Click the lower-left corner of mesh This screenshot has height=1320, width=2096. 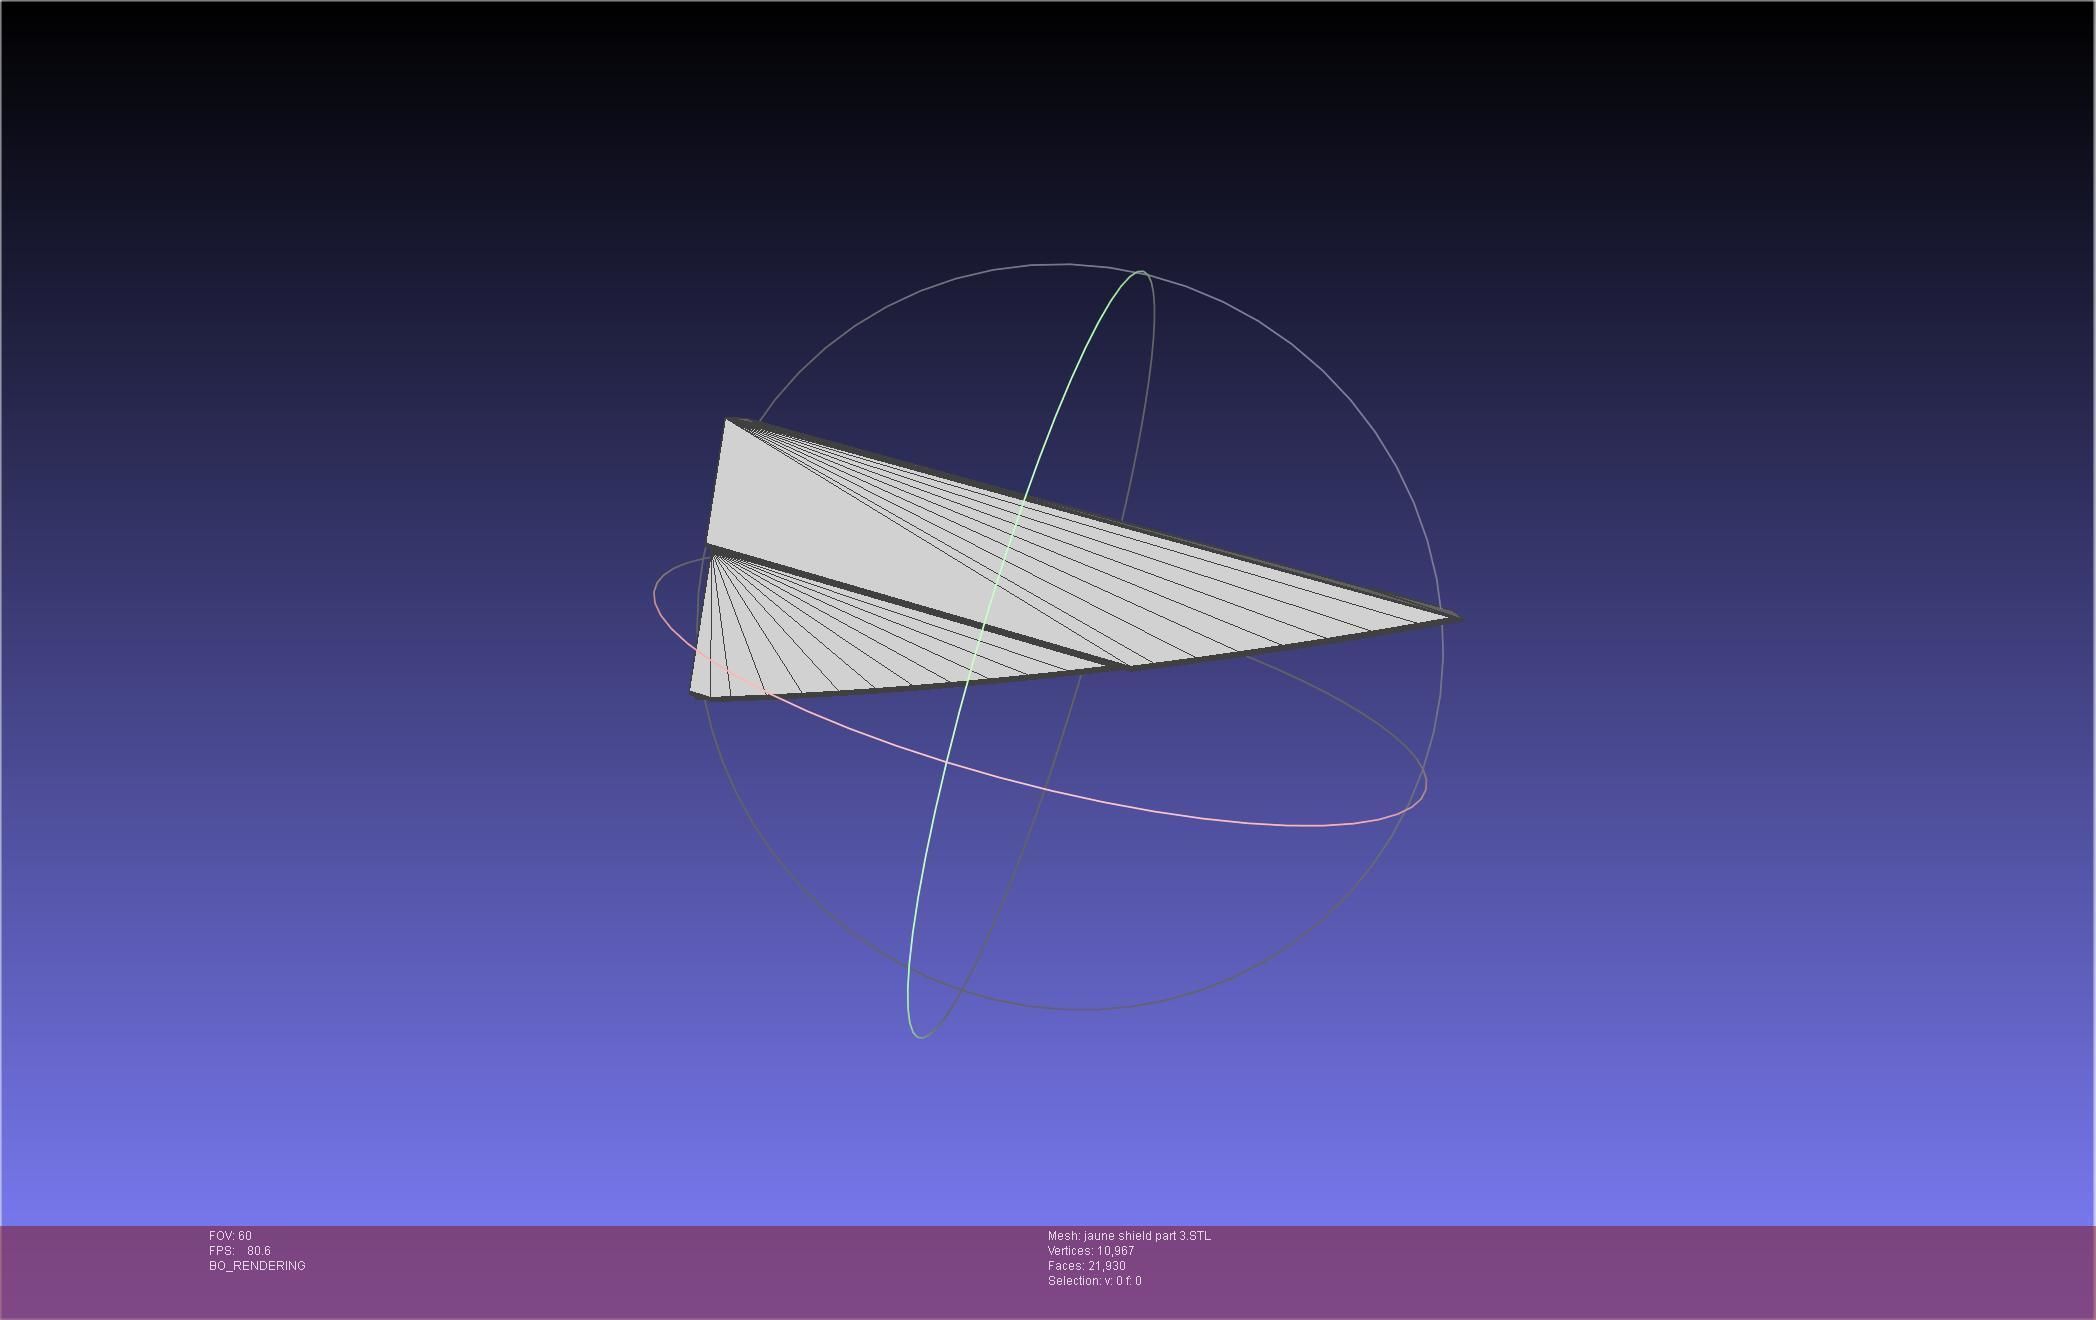pos(694,691)
